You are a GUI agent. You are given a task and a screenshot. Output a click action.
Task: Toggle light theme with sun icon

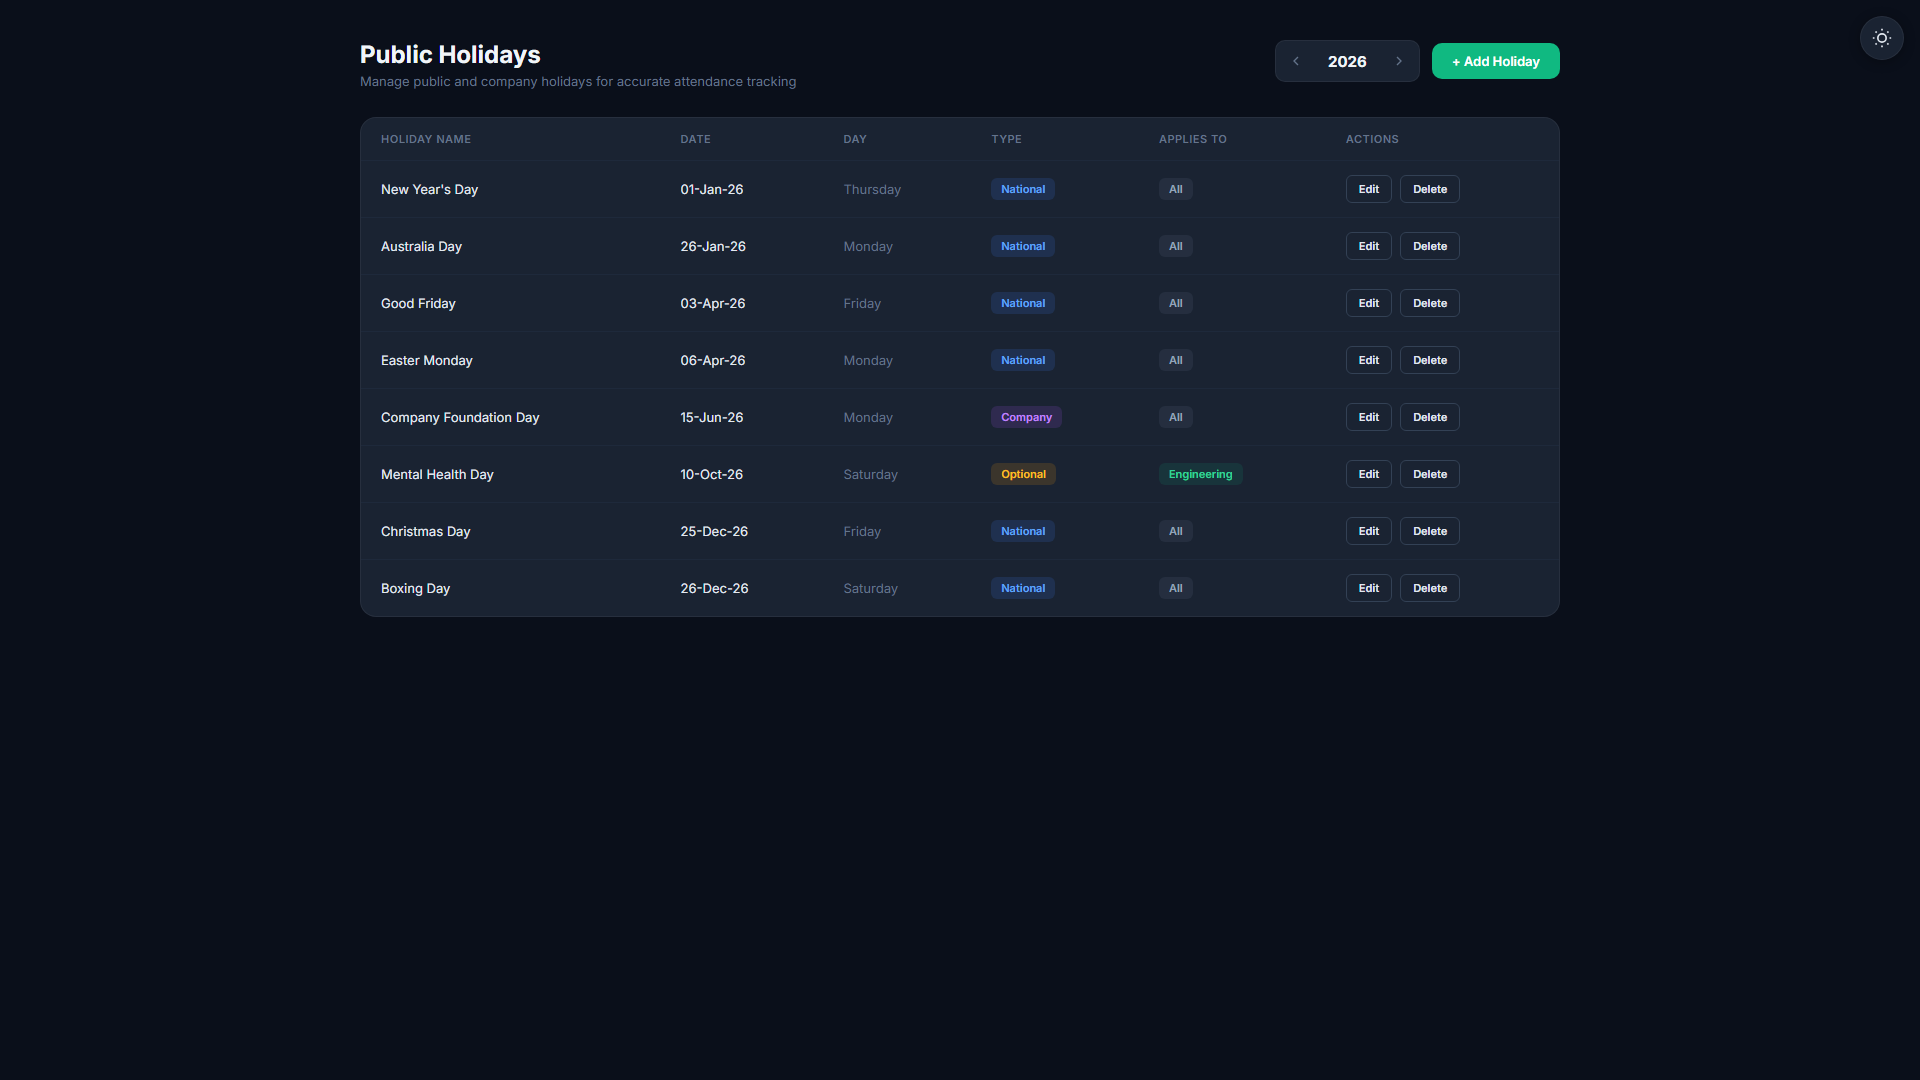(1881, 38)
